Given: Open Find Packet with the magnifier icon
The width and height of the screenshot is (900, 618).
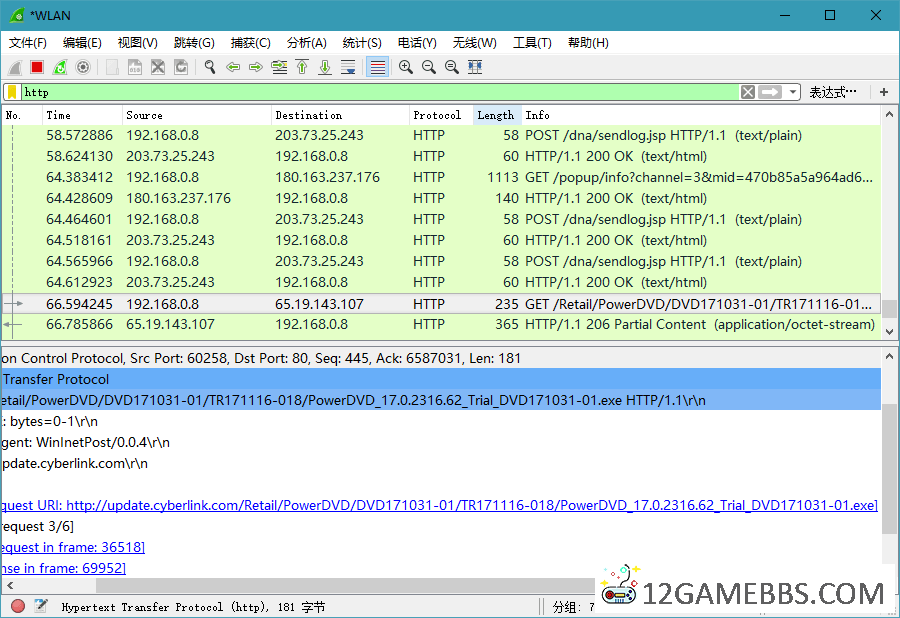Looking at the screenshot, I should pyautogui.click(x=210, y=68).
